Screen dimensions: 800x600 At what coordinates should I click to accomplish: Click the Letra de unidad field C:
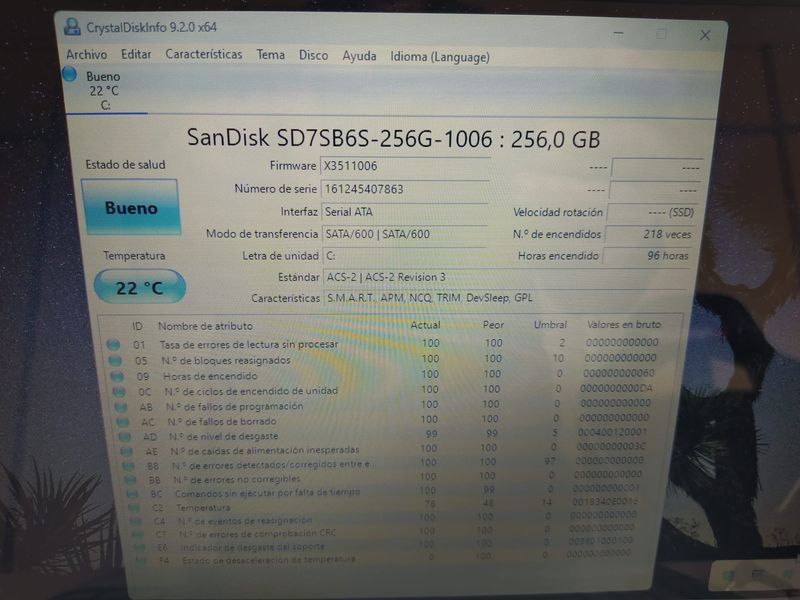pos(405,256)
